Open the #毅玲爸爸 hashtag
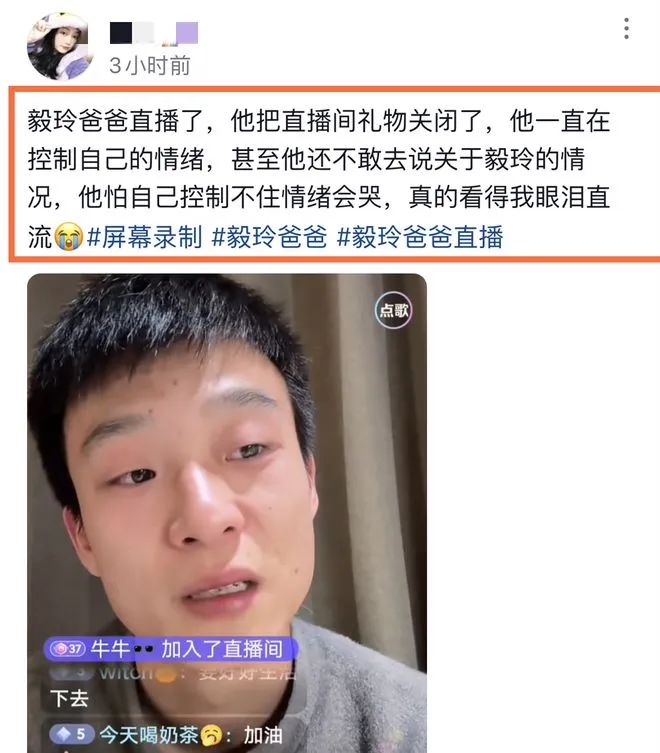The height and width of the screenshot is (753, 660). [269, 237]
